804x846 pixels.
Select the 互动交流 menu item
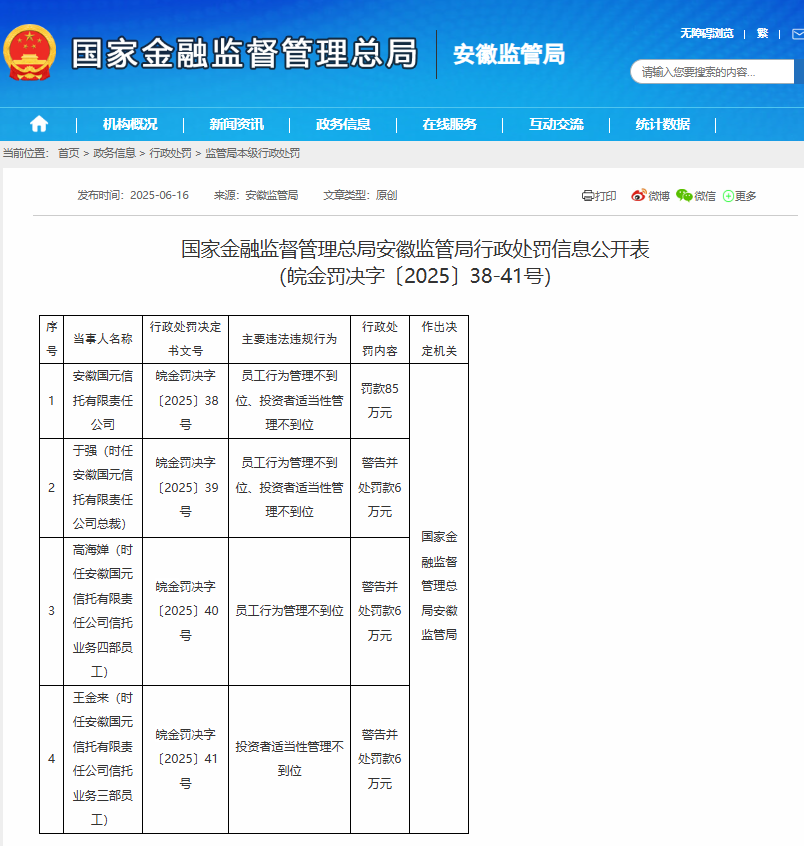(556, 124)
